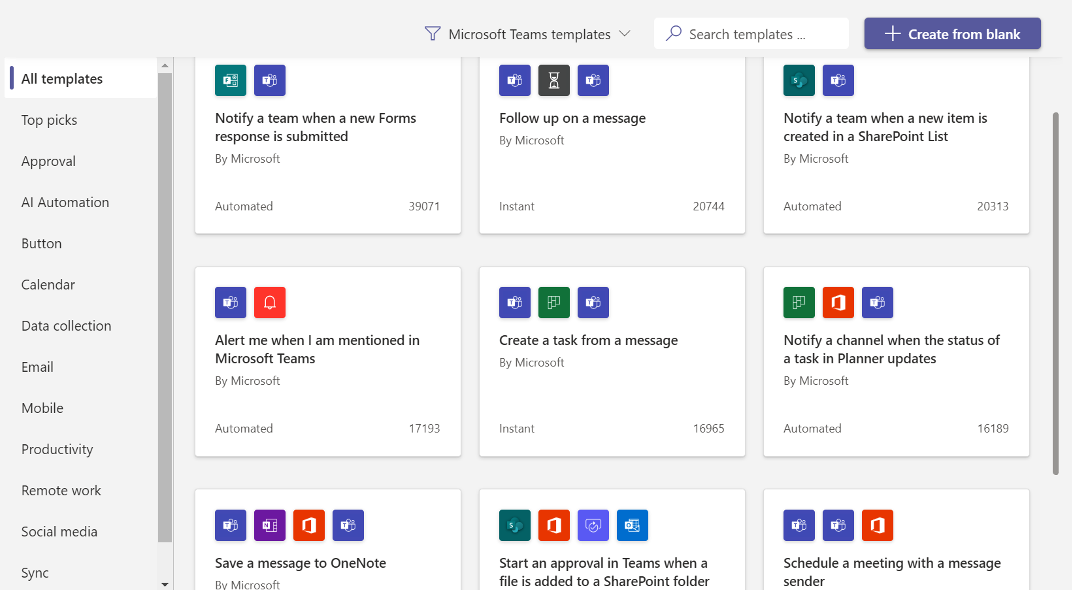
Task: Click the Create from blank button
Action: [952, 34]
